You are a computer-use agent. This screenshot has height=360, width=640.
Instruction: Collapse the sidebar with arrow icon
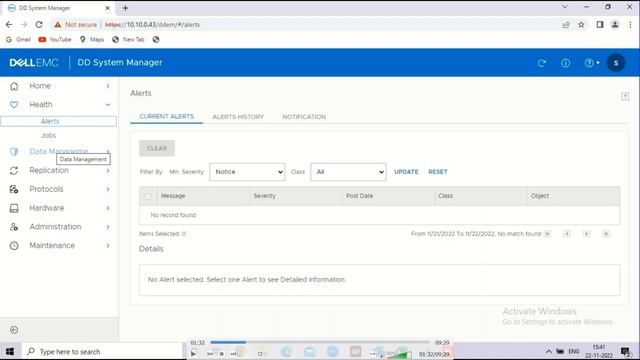click(x=14, y=330)
